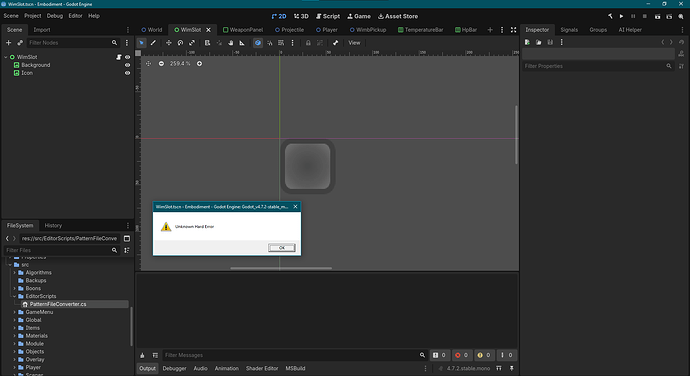Screen dimensions: 690x376
Task: Expand the Algorithms folder
Action: [15, 273]
